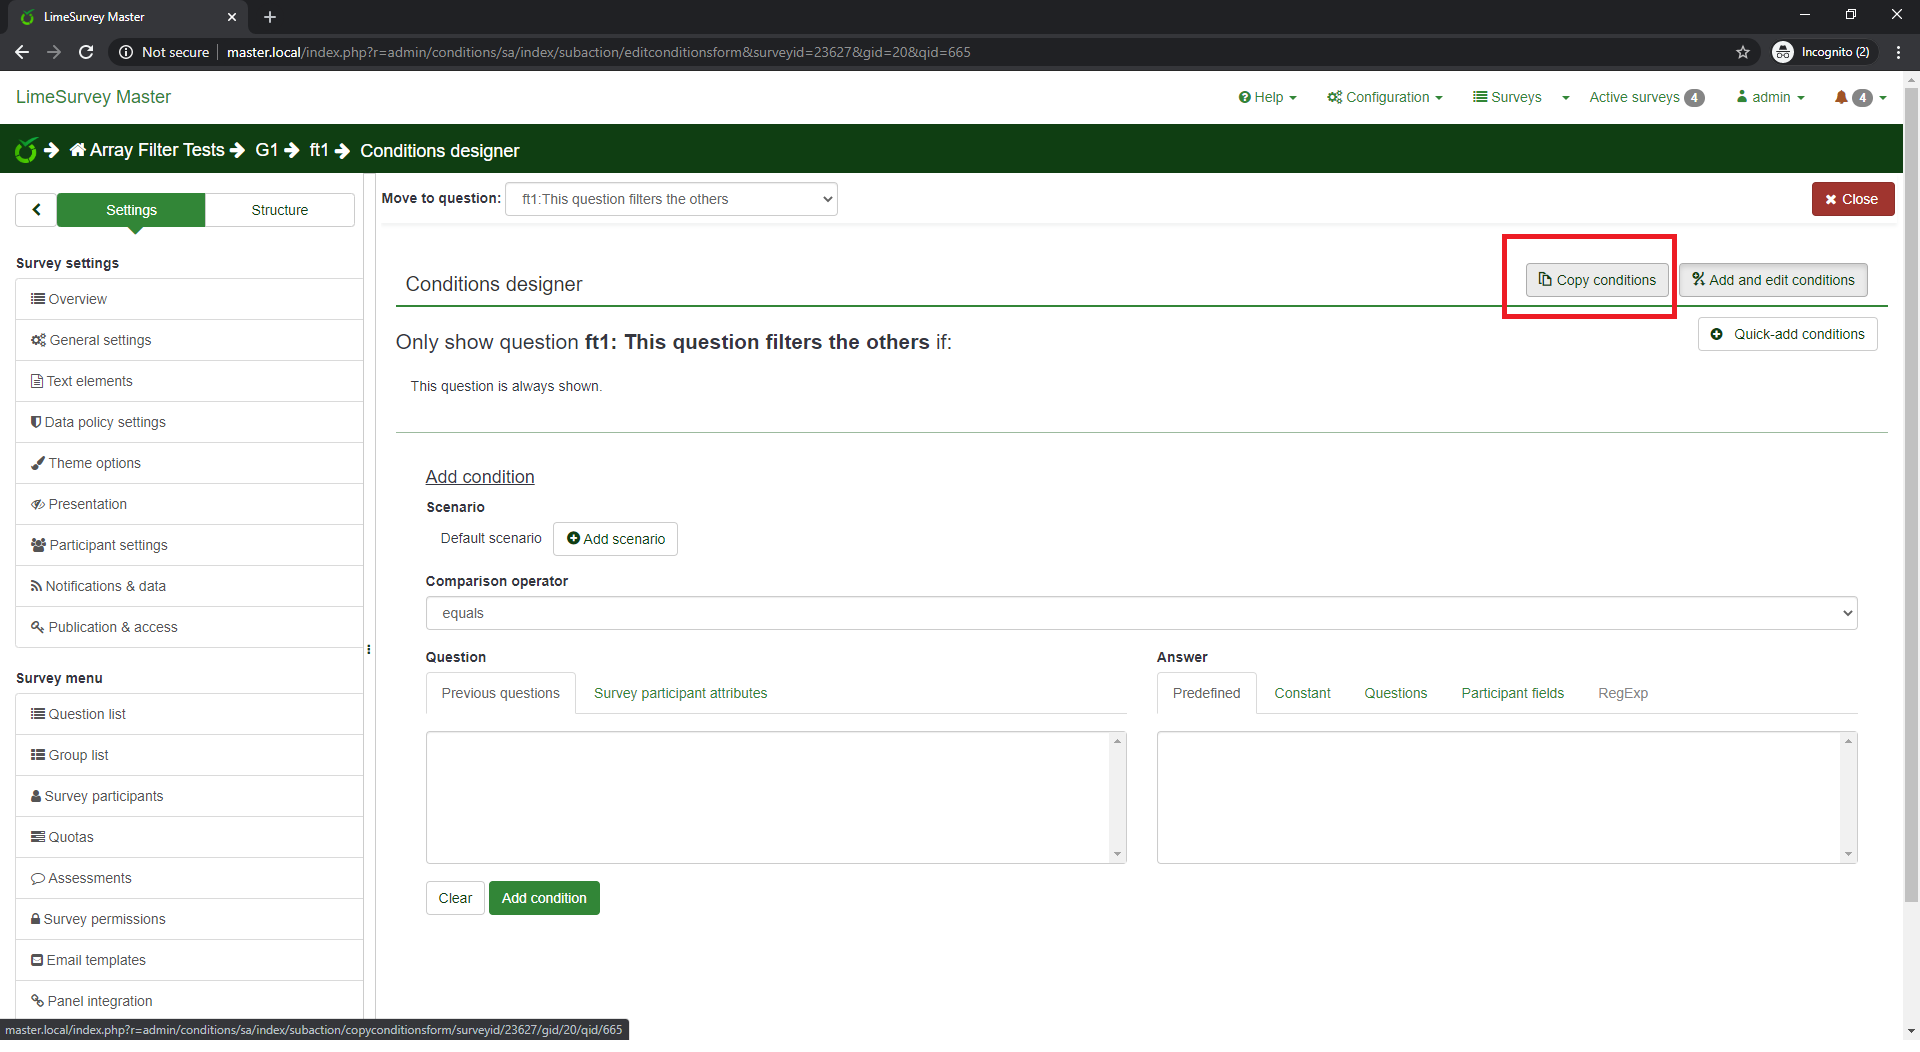Viewport: 1920px width, 1052px height.
Task: Go to ft1 question breadcrumb
Action: [319, 150]
